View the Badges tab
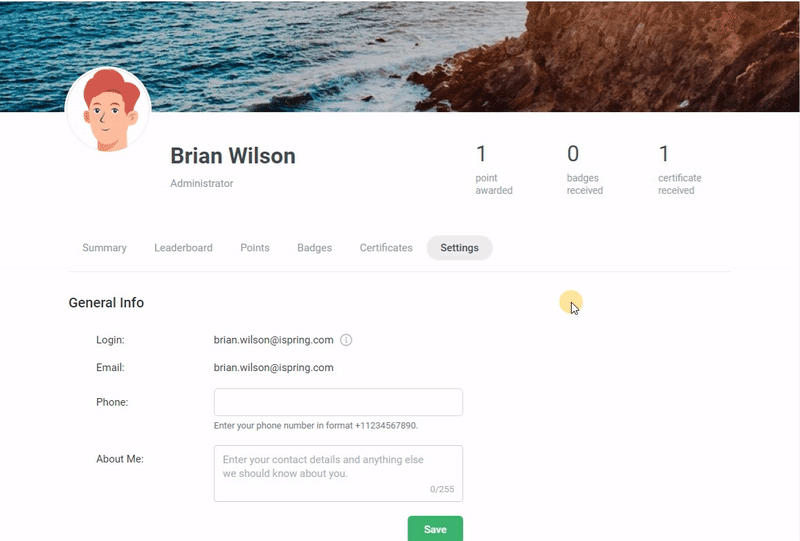The height and width of the screenshot is (541, 800). (314, 248)
